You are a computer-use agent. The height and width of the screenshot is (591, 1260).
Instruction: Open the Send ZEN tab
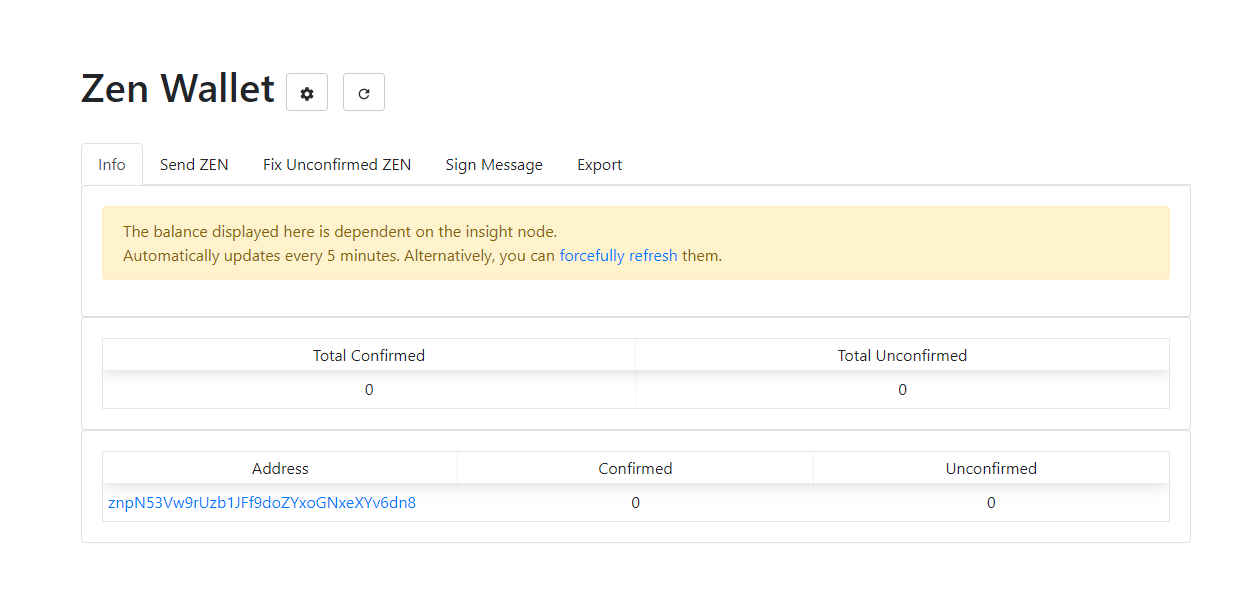pos(194,165)
